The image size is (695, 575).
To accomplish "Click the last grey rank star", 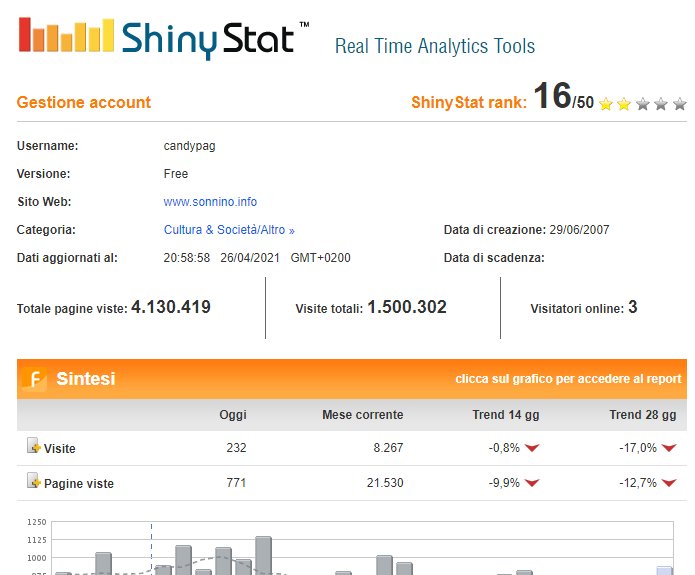I will [679, 104].
